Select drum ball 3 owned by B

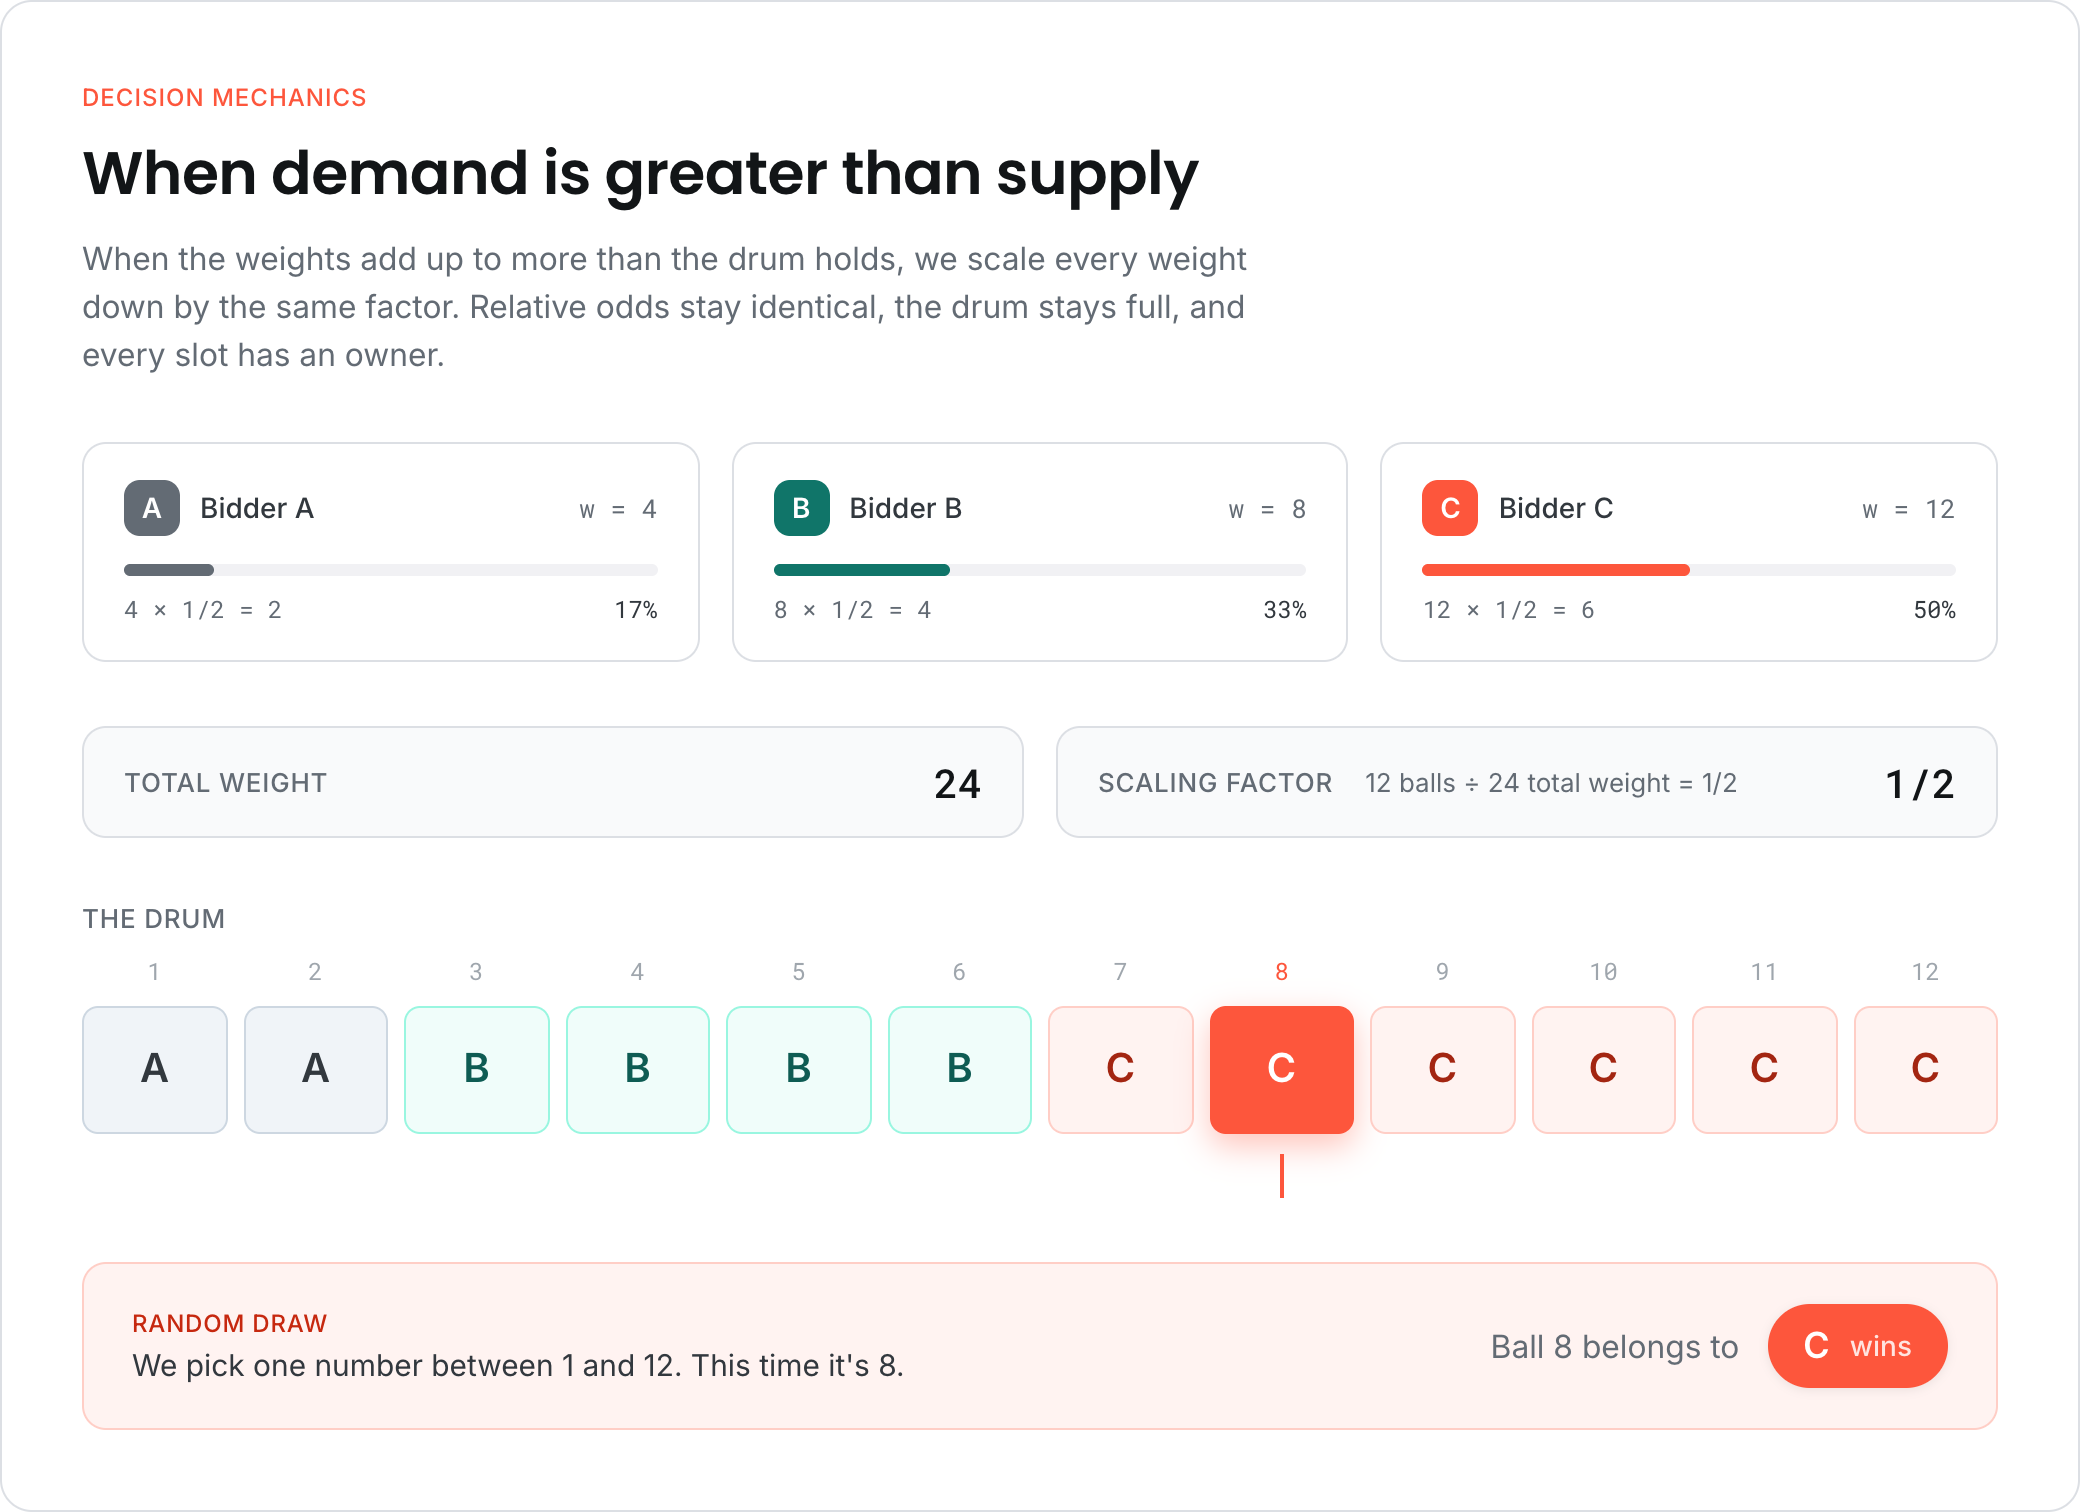[x=477, y=1069]
